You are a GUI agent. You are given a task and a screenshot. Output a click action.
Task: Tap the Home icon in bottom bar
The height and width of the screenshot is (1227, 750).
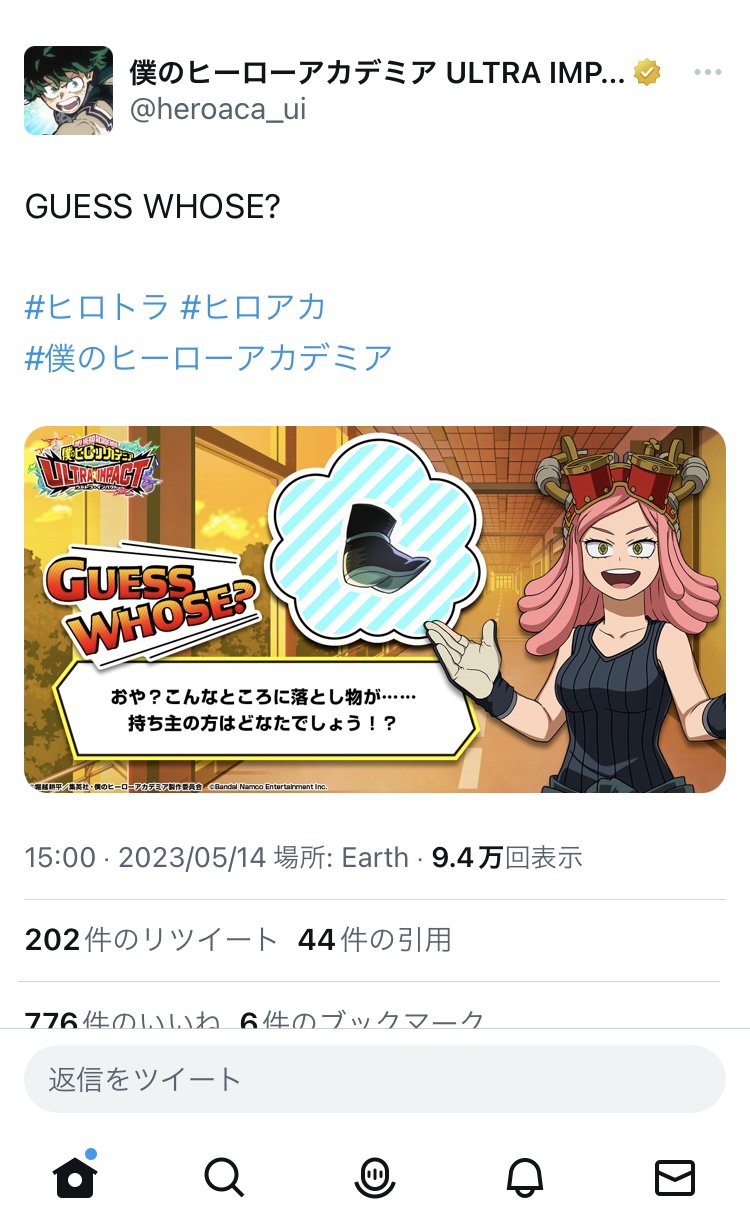[x=75, y=1176]
